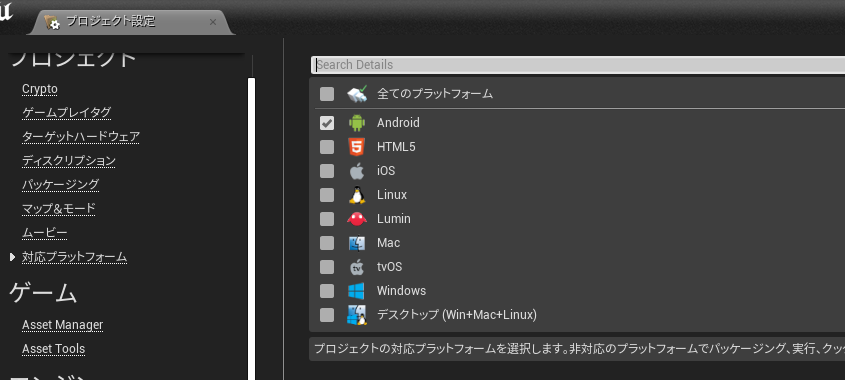Image resolution: width=845 pixels, height=380 pixels.
Task: Enable the Lumin platform checkbox
Action: point(327,219)
